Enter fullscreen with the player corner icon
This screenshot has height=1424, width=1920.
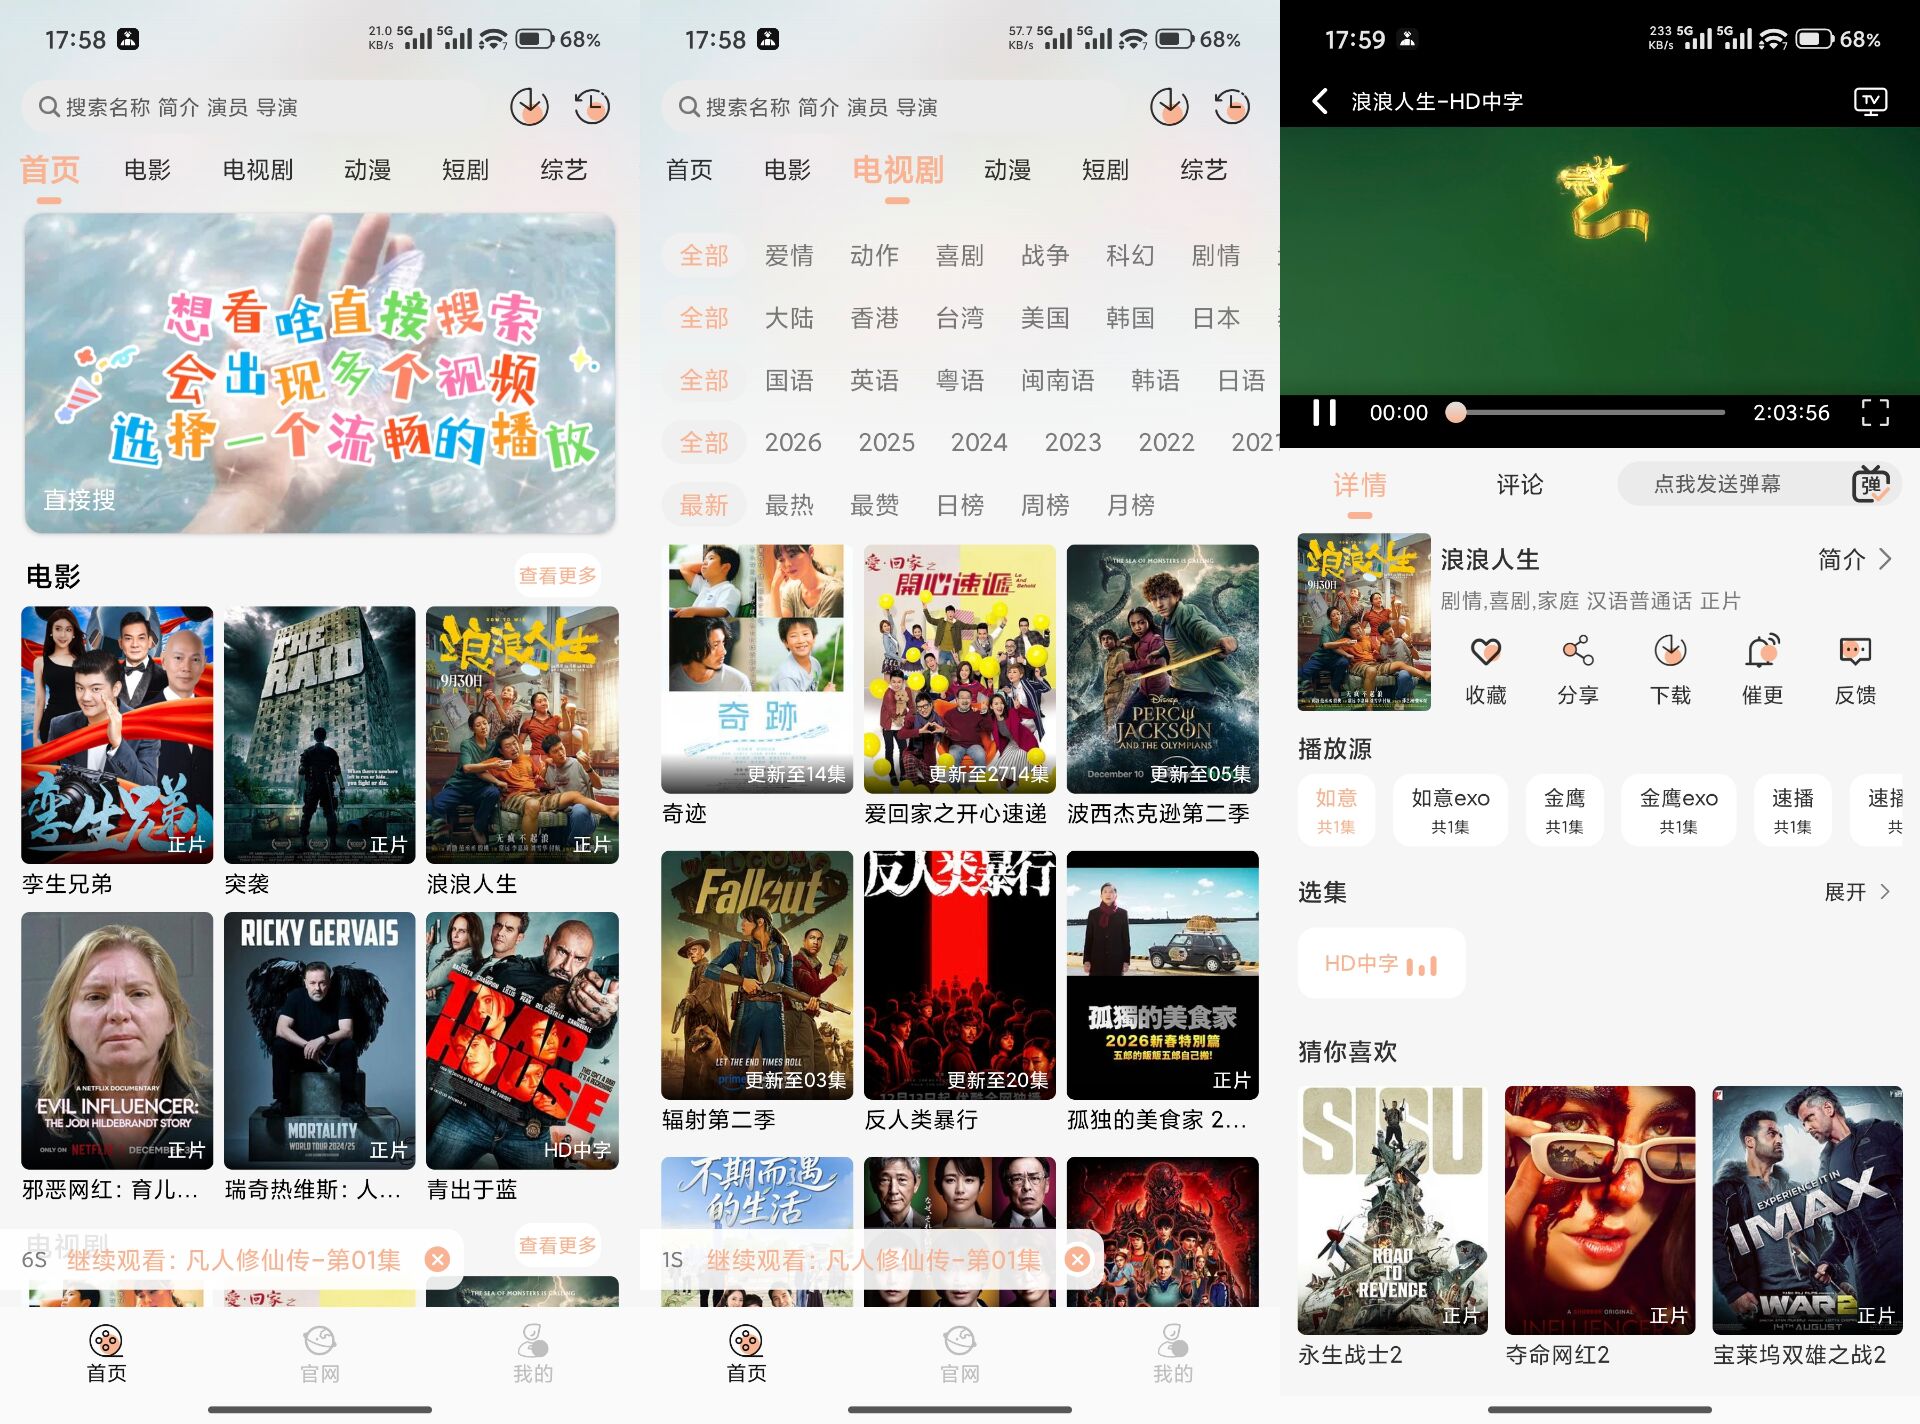click(1874, 413)
